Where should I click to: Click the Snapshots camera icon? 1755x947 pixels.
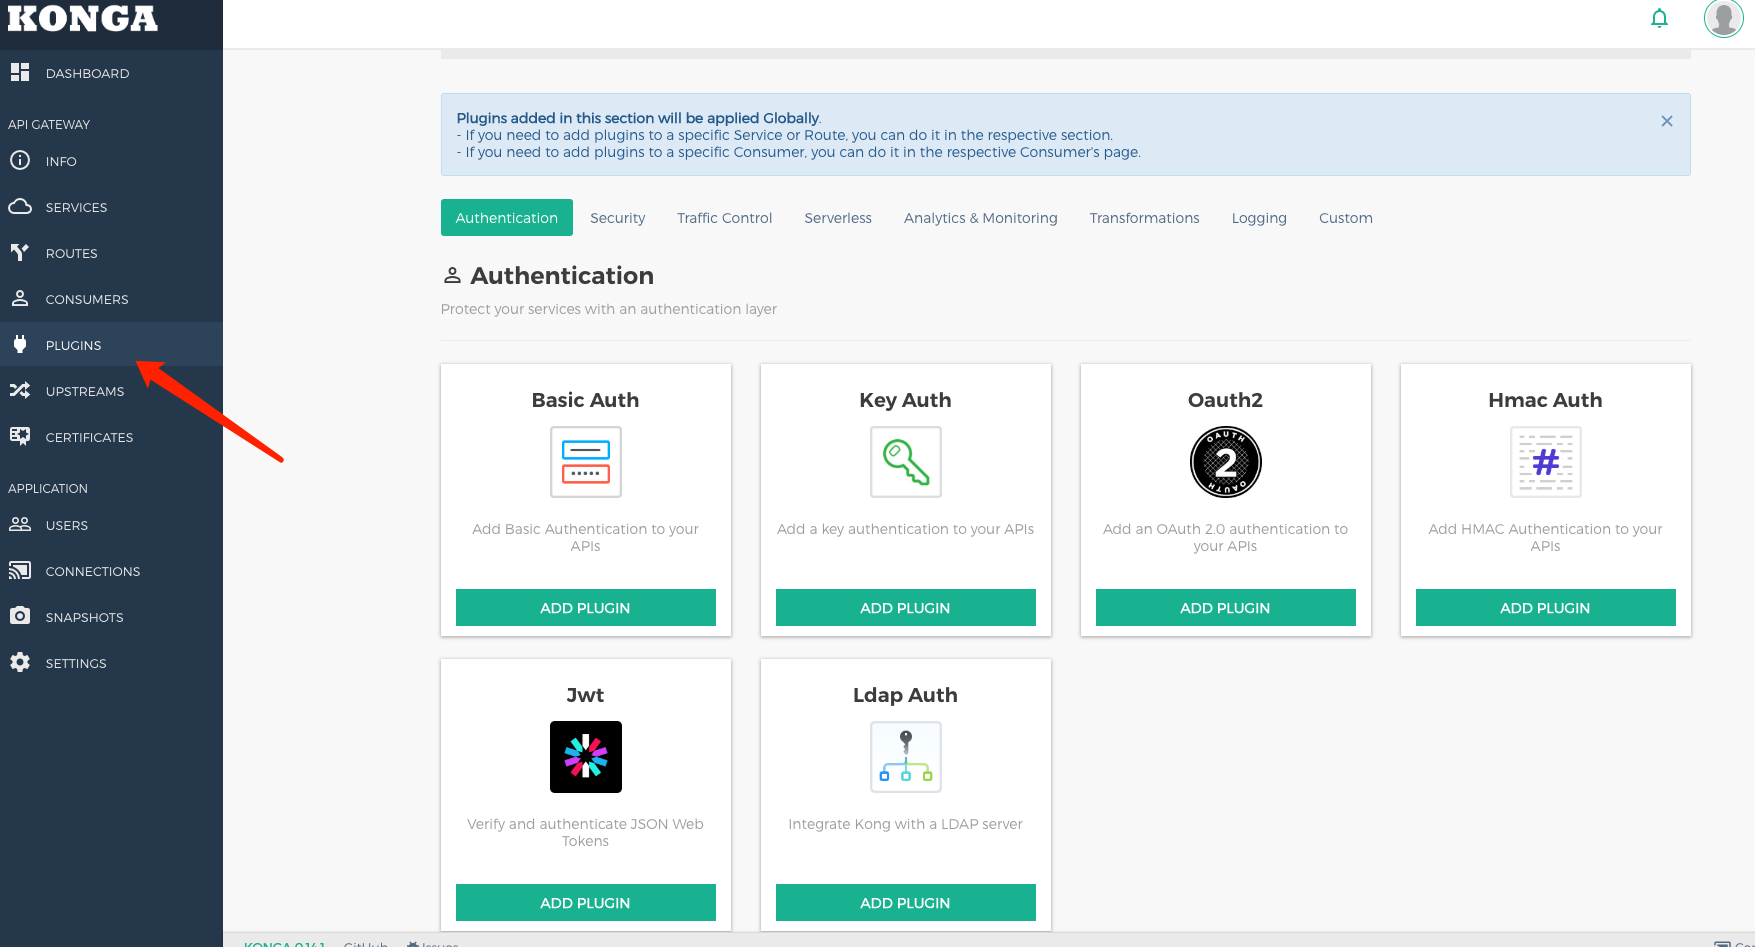pos(20,617)
